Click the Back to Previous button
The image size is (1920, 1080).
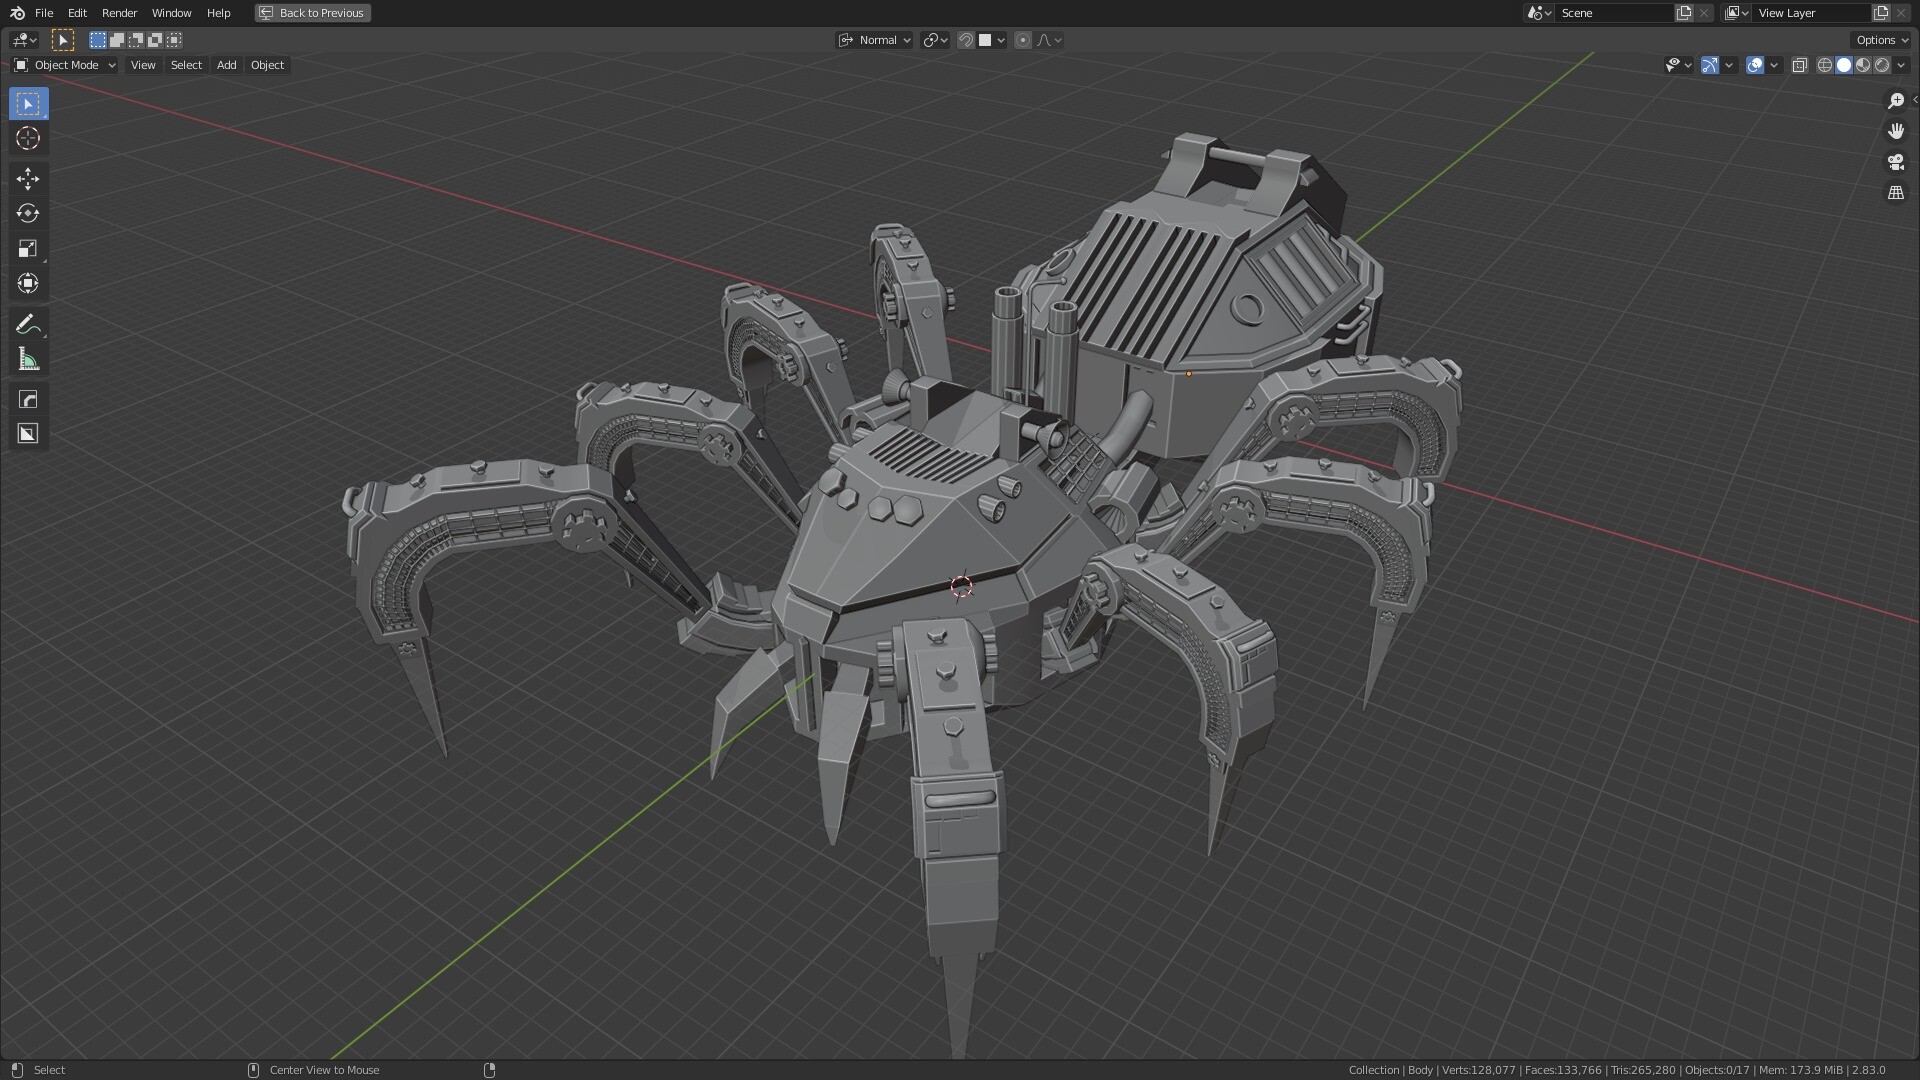click(312, 13)
